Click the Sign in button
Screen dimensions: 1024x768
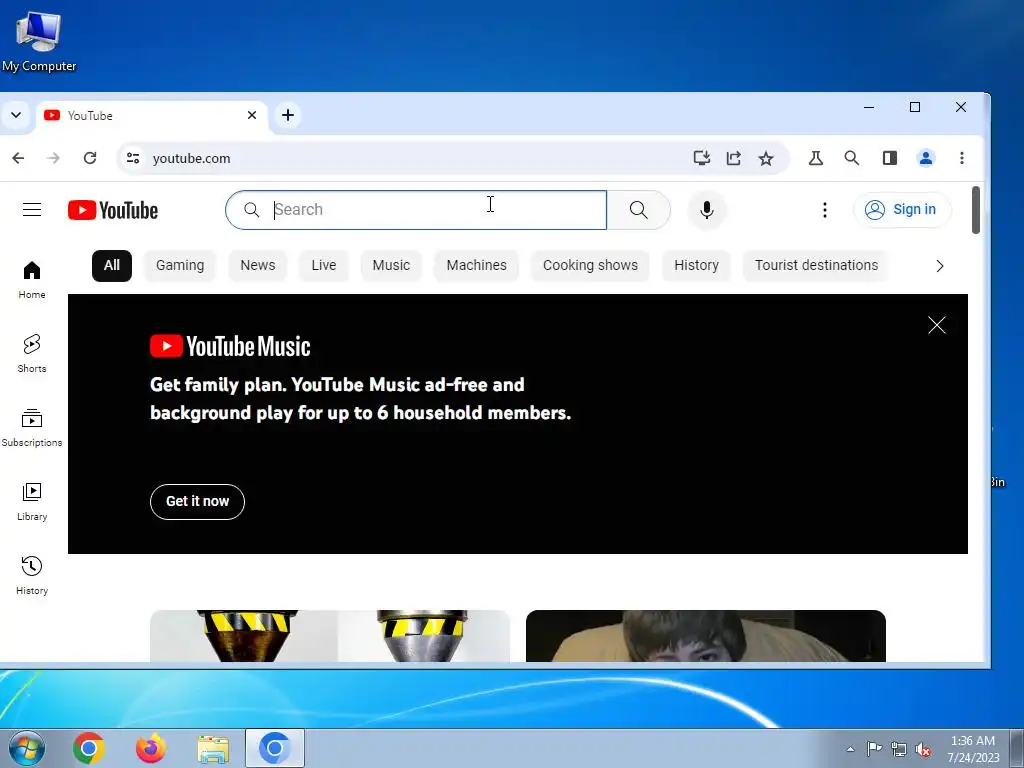pos(902,210)
